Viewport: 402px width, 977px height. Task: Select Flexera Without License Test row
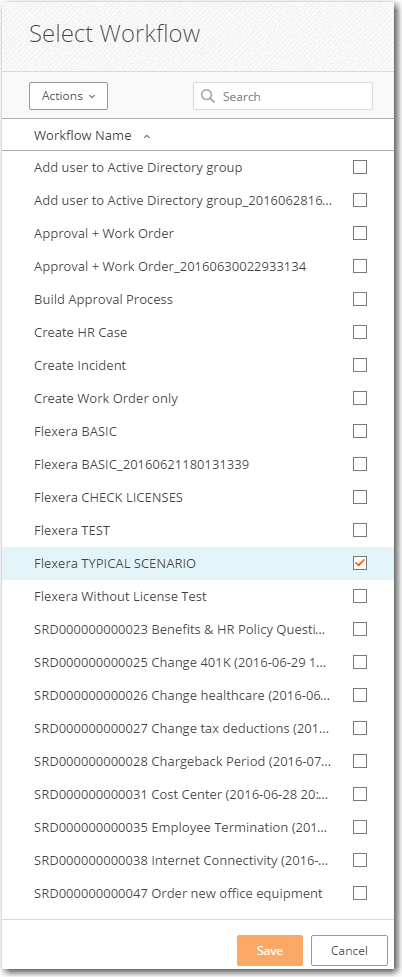pos(198,596)
